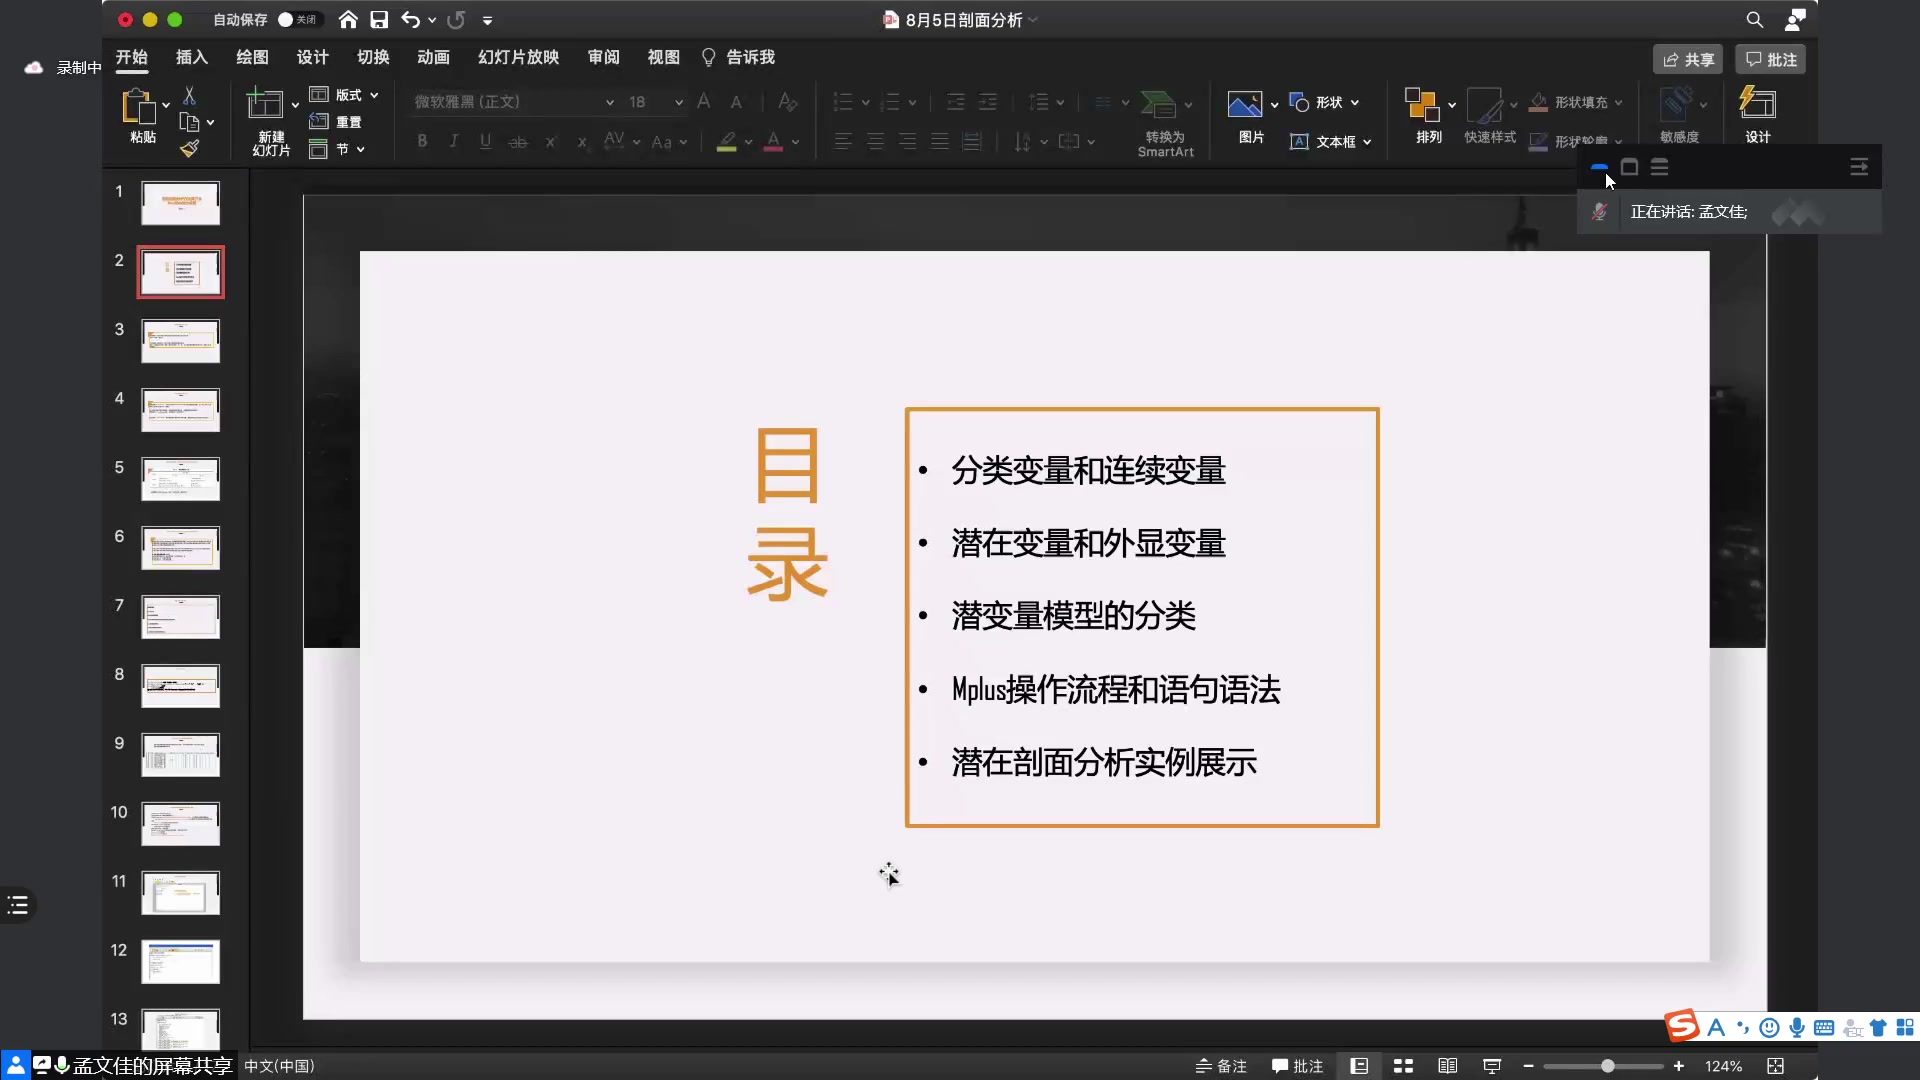Viewport: 1920px width, 1080px height.
Task: Click Reset (重置) slide button
Action: click(x=336, y=122)
